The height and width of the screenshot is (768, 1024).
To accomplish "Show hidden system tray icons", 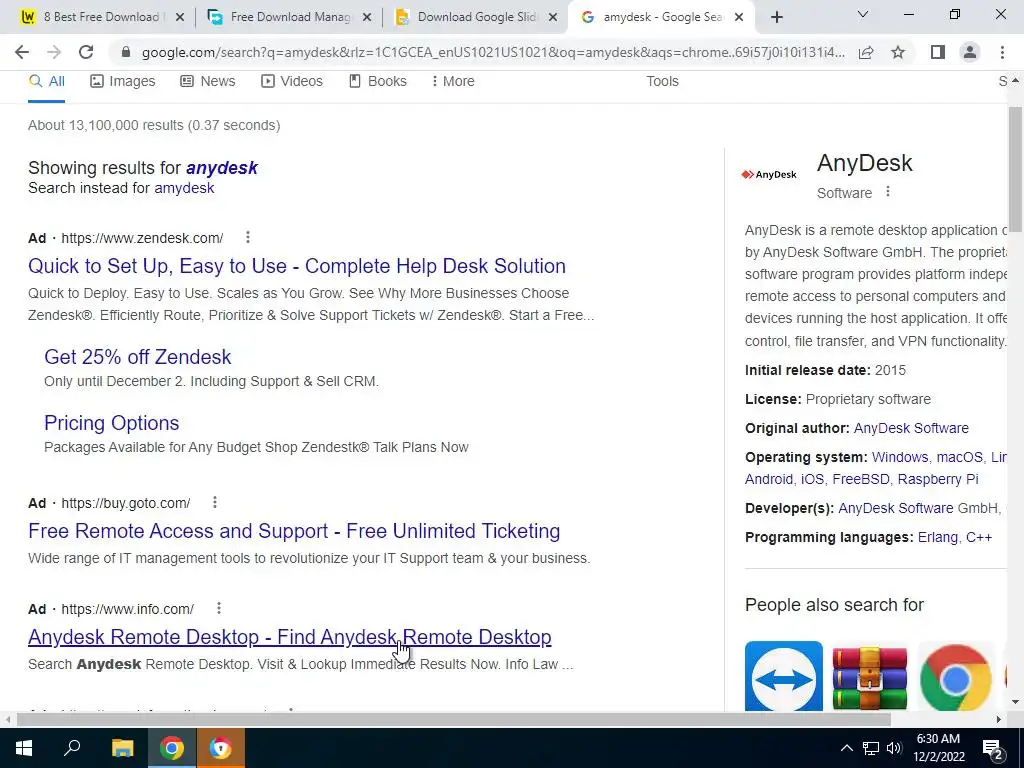I will [846, 748].
